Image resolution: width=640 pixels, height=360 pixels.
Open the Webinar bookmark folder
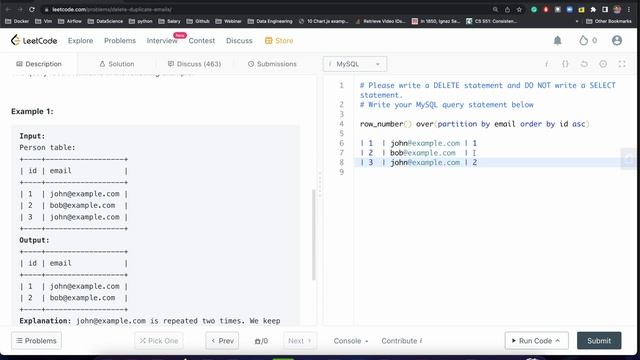tap(229, 21)
